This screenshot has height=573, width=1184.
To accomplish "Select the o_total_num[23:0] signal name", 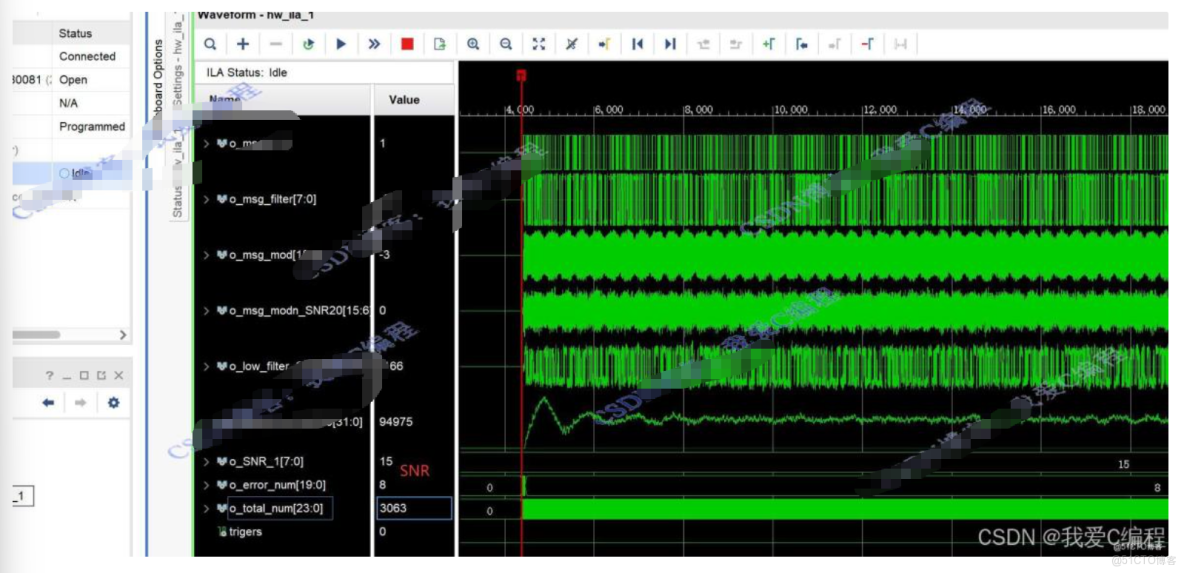I will coord(275,508).
